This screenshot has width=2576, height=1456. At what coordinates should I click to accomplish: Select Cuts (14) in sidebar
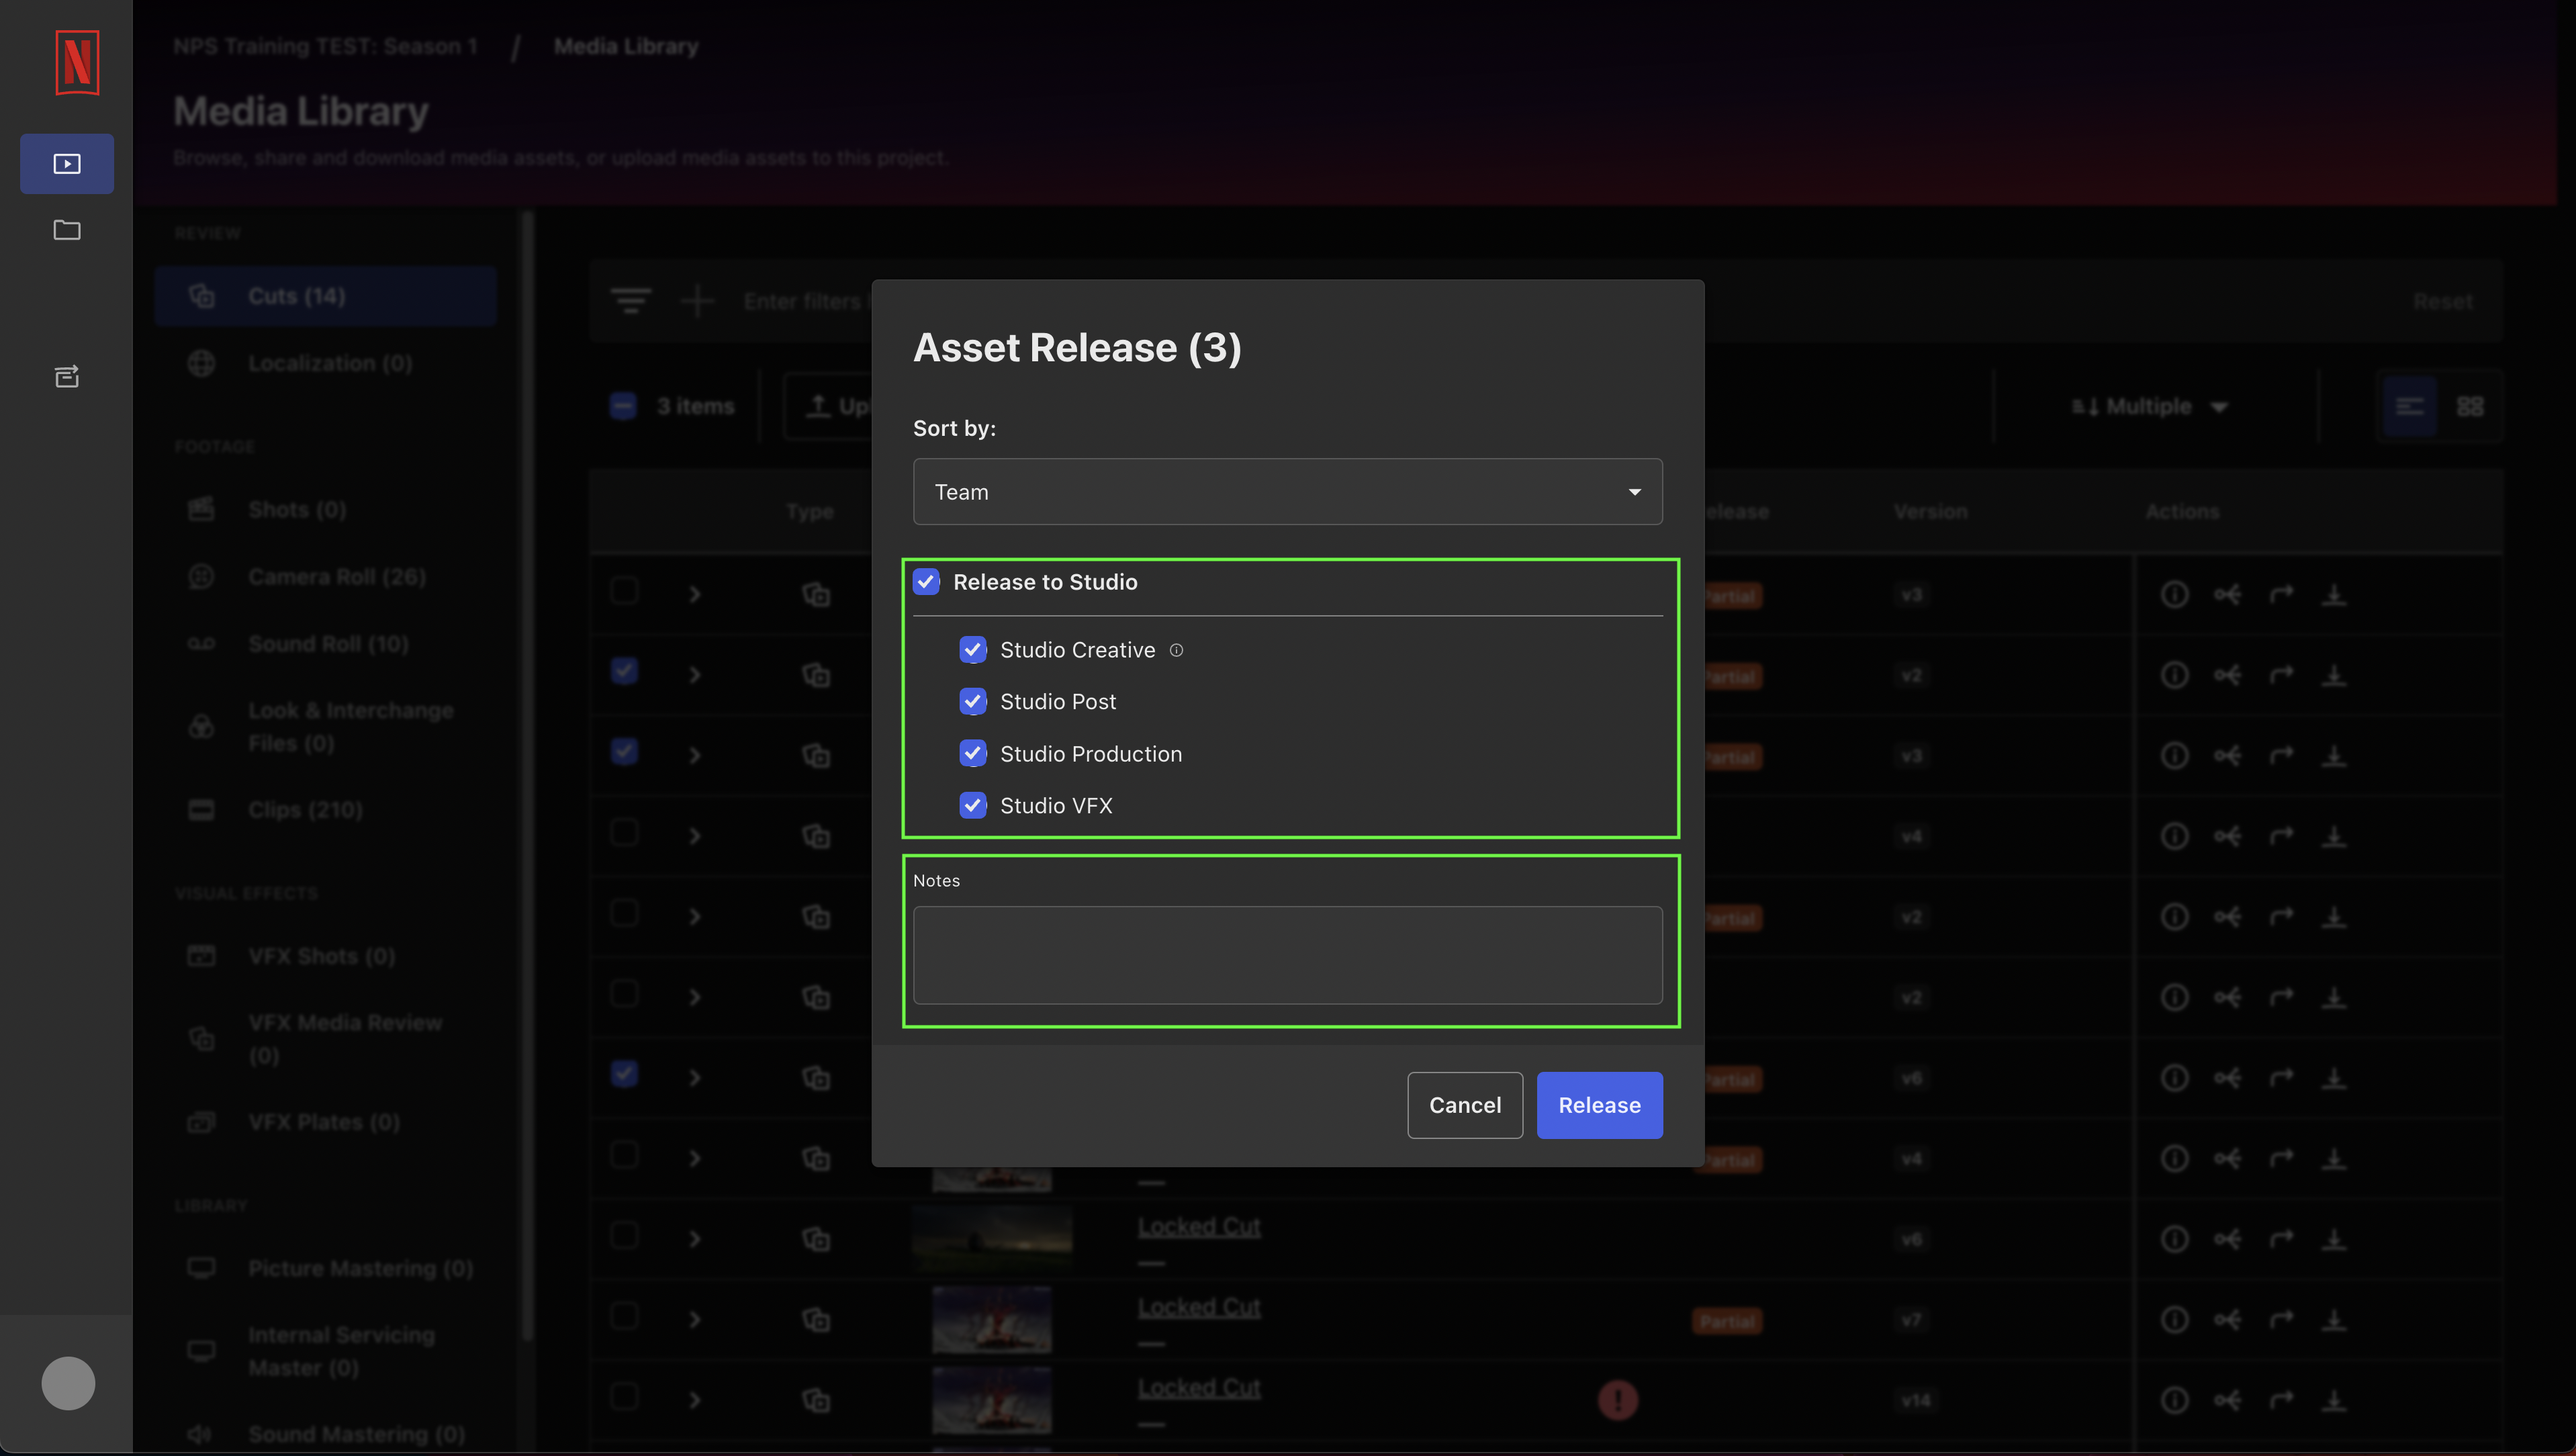[x=326, y=296]
